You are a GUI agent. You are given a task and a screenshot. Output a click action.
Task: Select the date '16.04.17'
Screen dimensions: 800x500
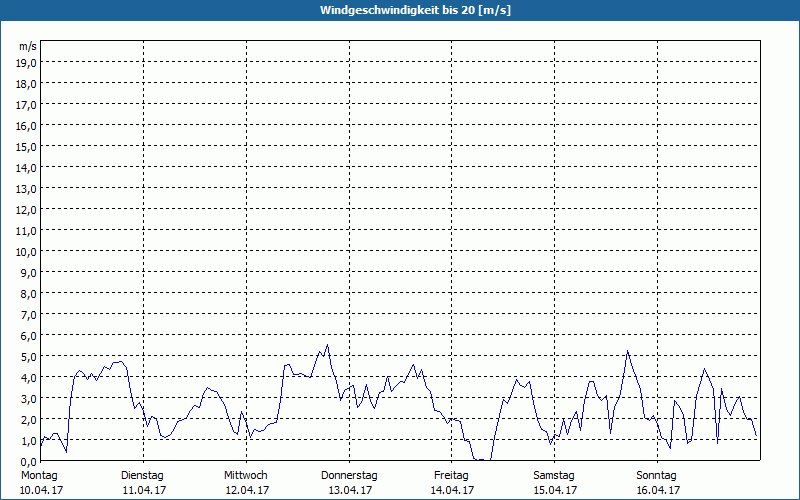click(x=658, y=490)
